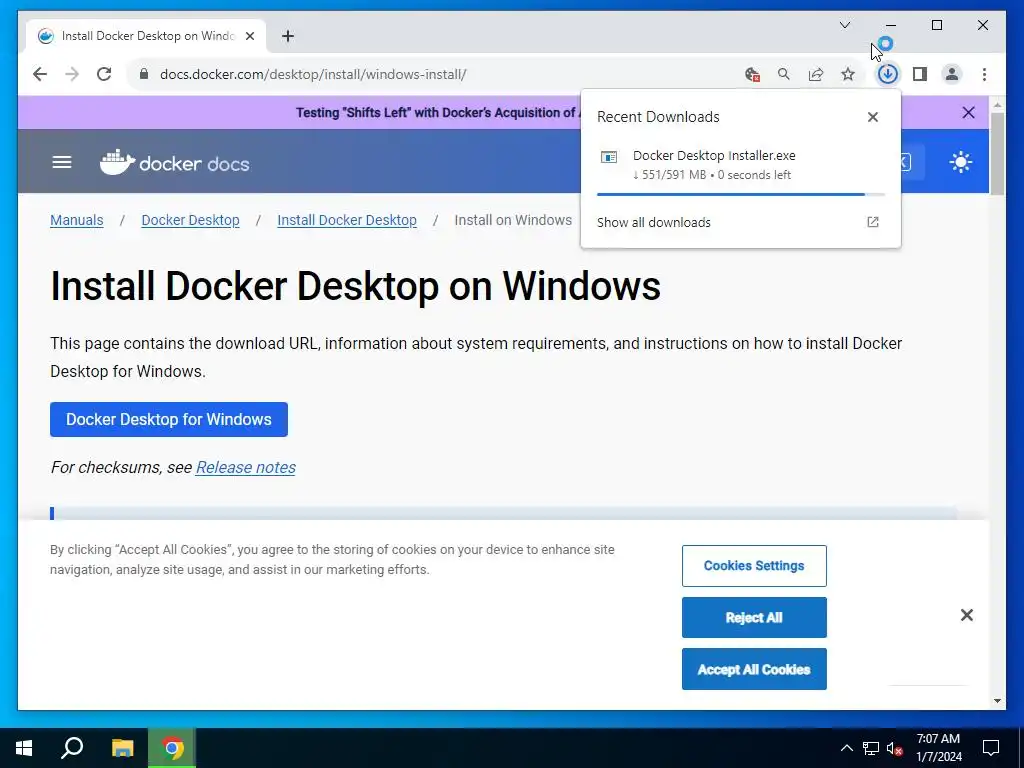Image resolution: width=1024 pixels, height=768 pixels.
Task: Open the zoom magnifier icon in address bar
Action: (784, 74)
